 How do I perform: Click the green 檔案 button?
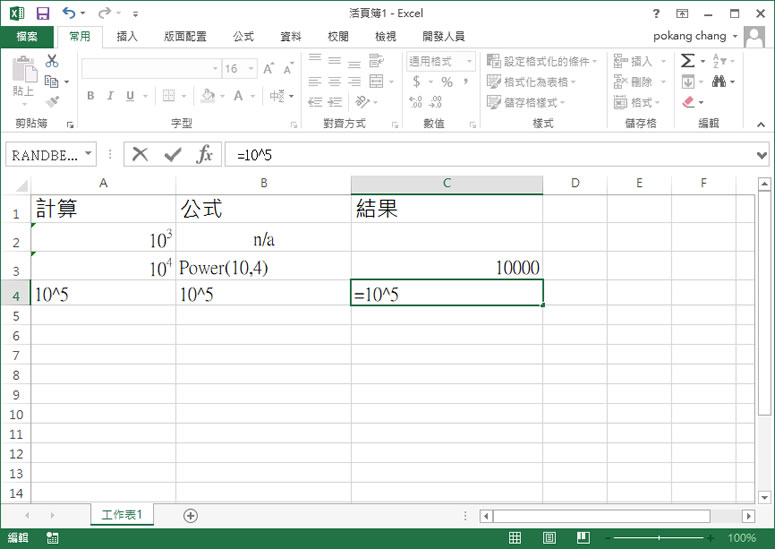point(27,36)
